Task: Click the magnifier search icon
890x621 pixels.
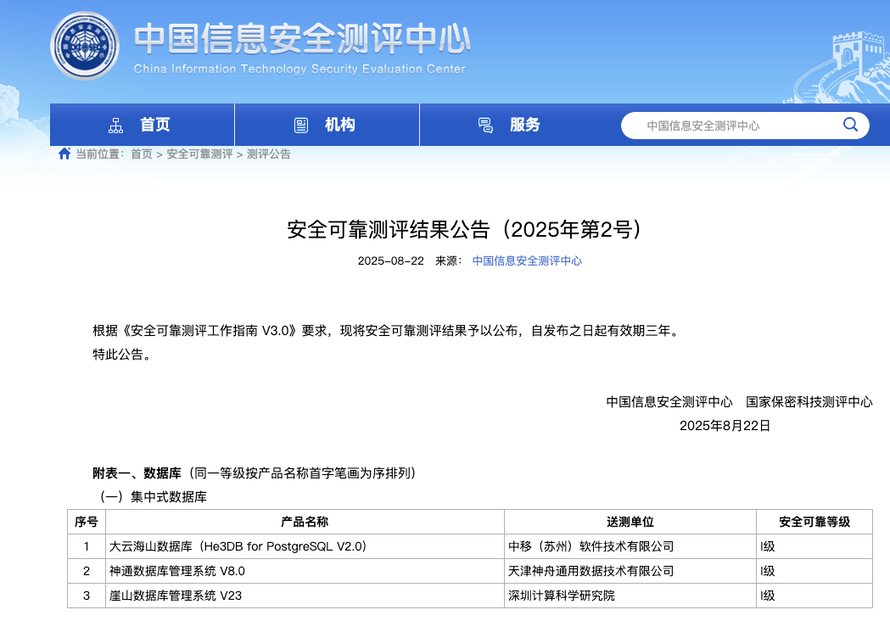Action: point(850,124)
